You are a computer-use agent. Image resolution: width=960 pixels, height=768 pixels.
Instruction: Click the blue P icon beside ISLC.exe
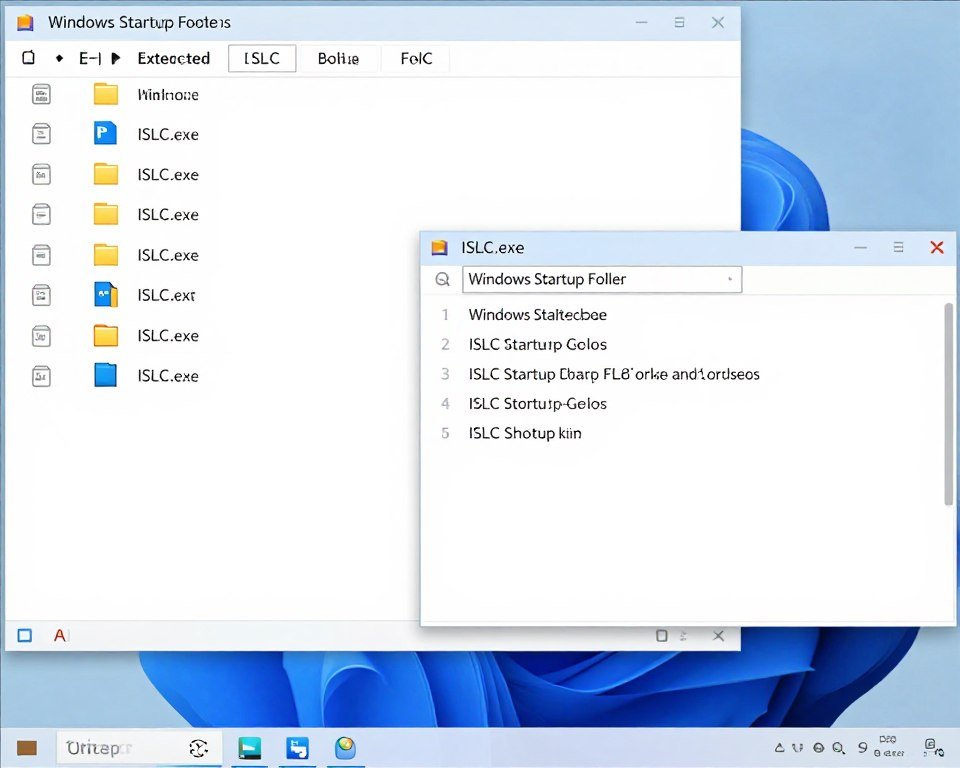point(105,133)
